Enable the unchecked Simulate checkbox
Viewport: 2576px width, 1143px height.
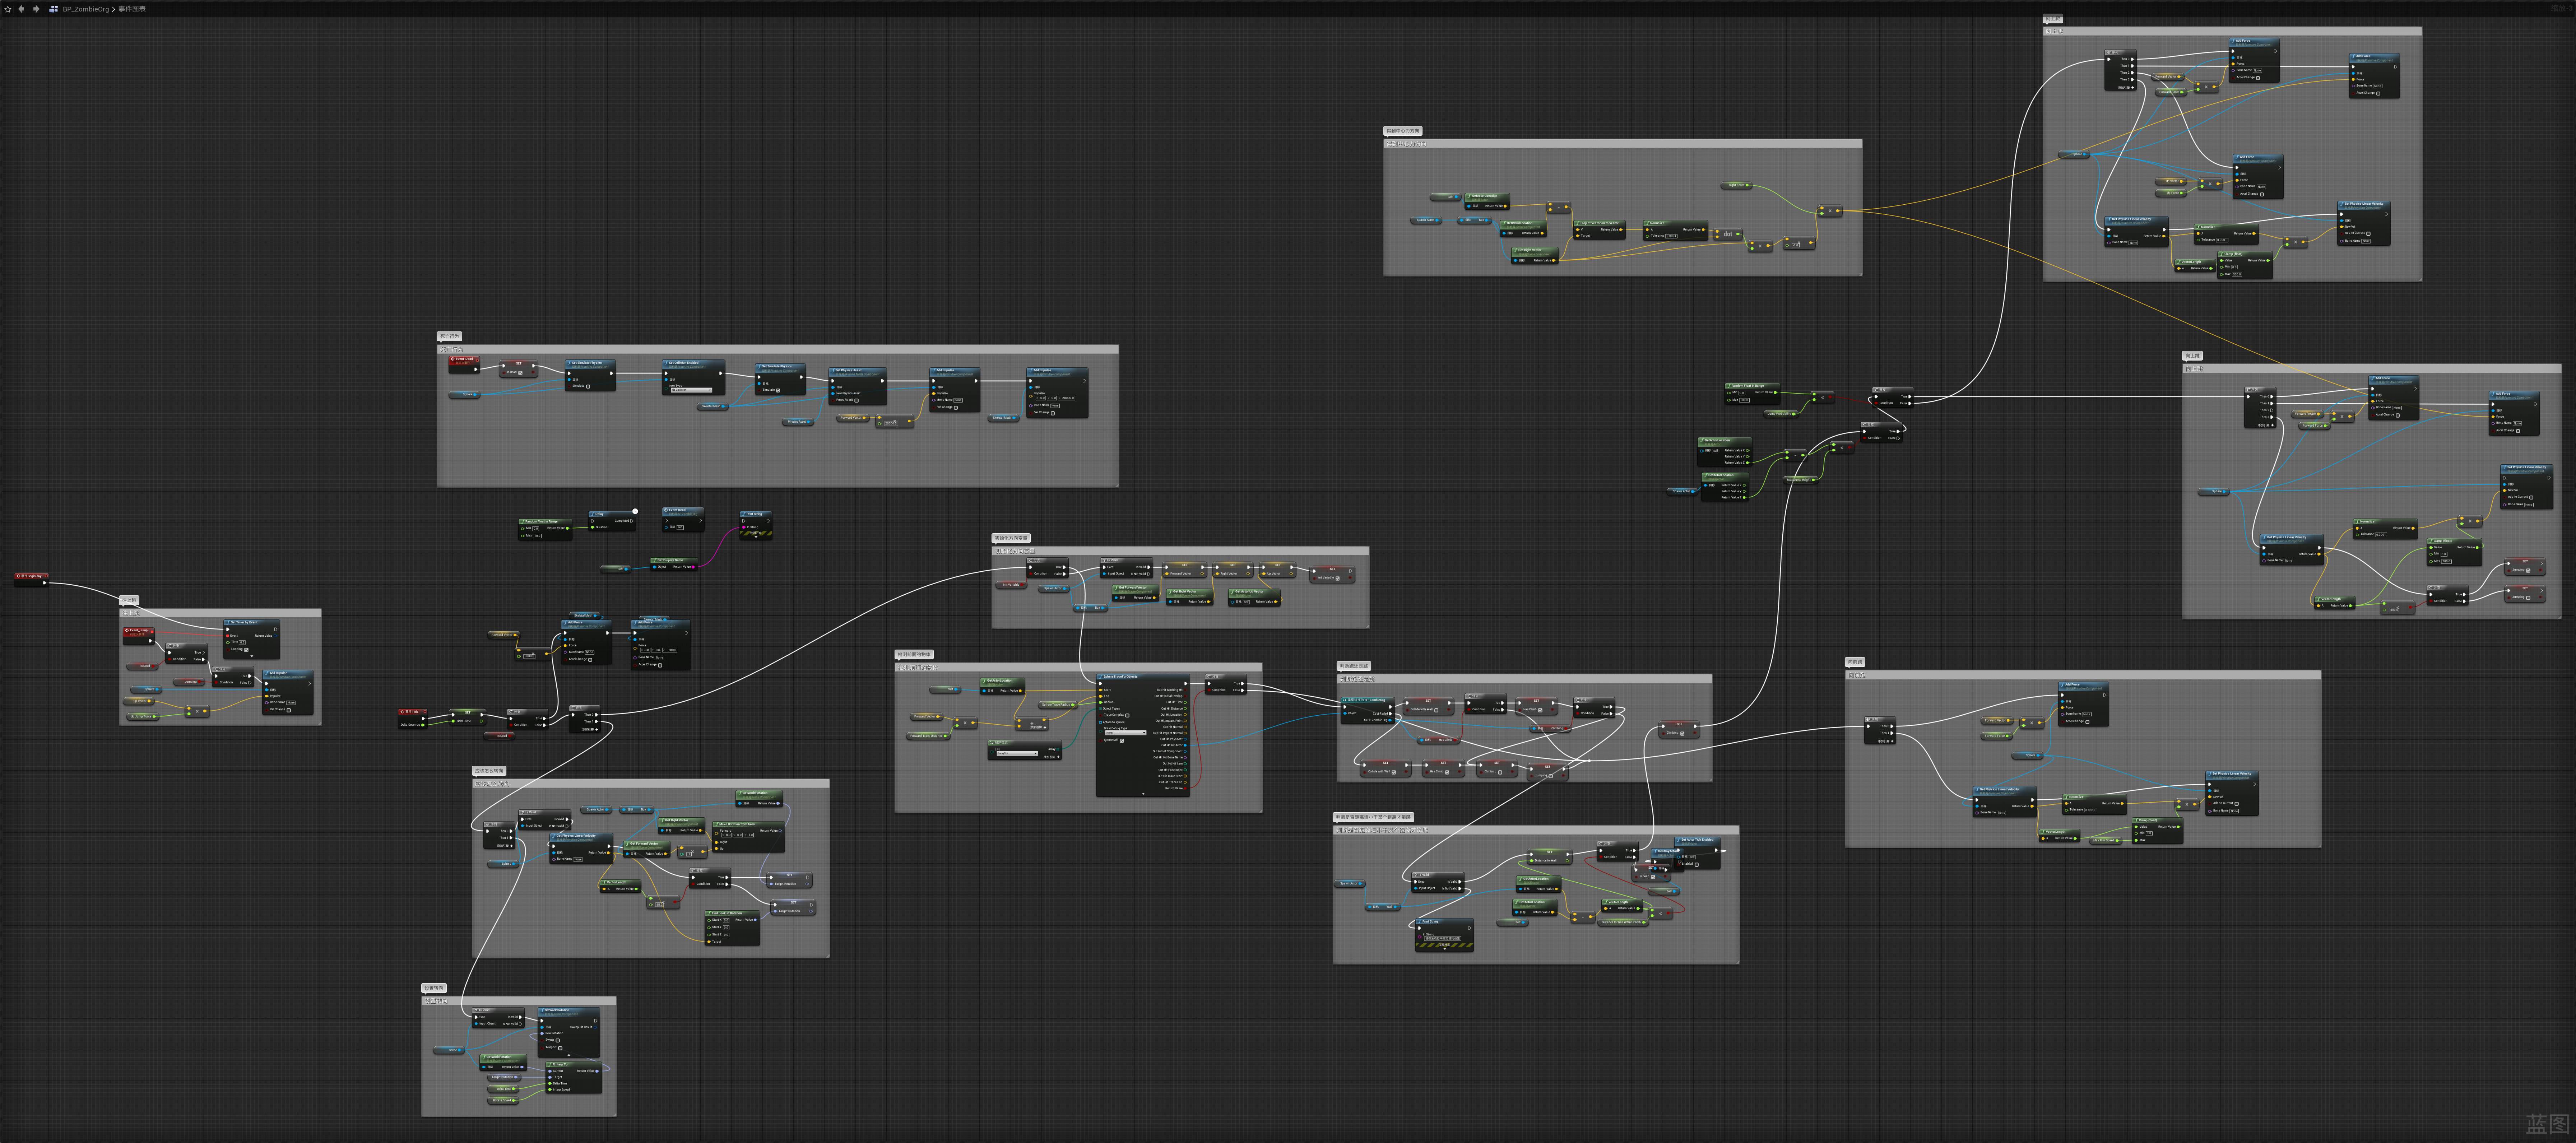[588, 387]
